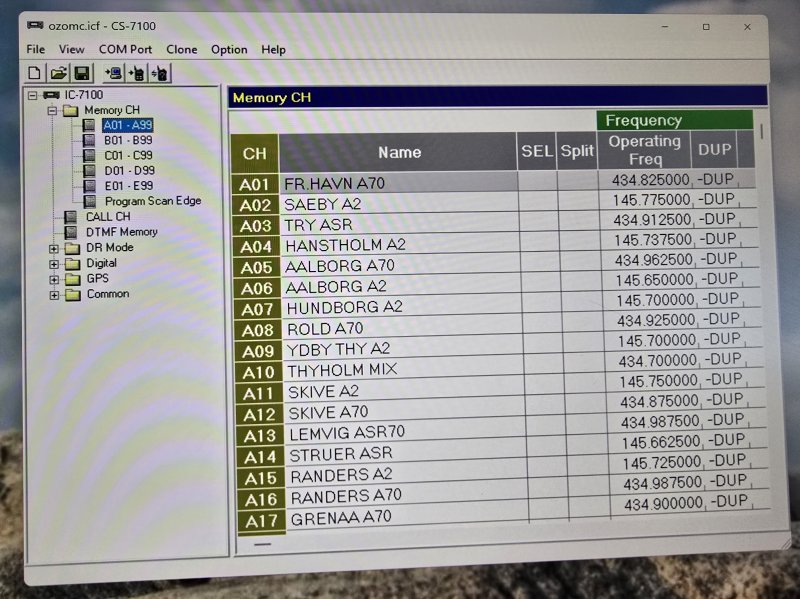The width and height of the screenshot is (800, 599).
Task: Open a file using the folder toolbar icon
Action: [x=58, y=73]
